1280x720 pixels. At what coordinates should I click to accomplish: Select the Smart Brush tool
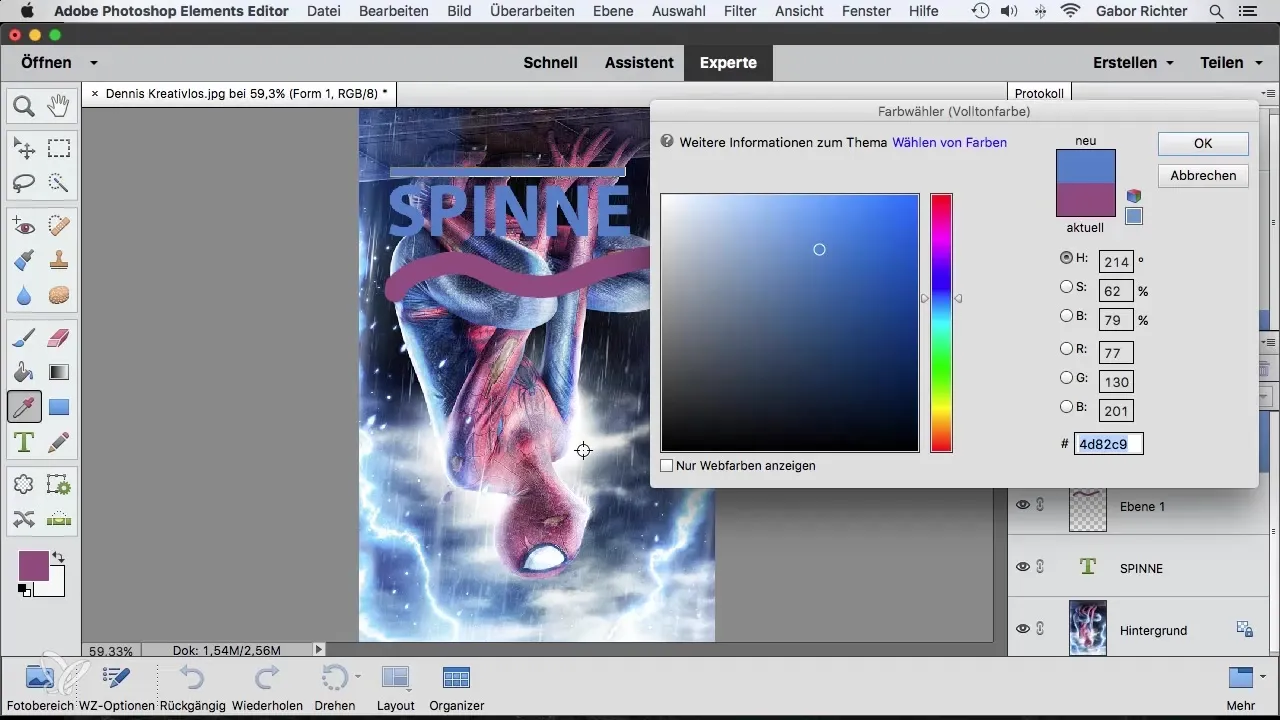tap(24, 261)
